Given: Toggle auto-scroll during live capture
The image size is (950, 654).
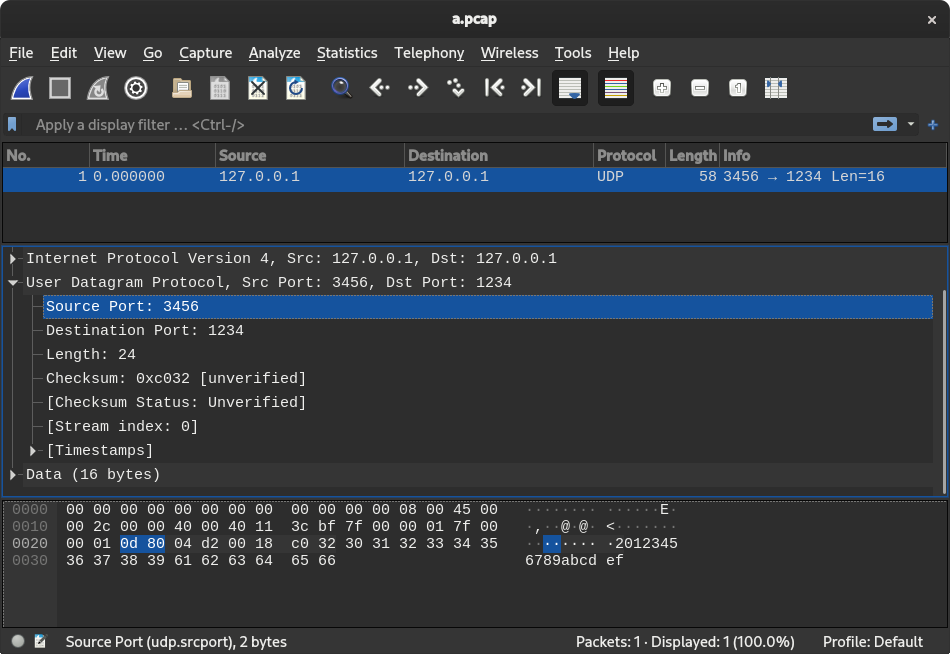Looking at the screenshot, I should (570, 88).
